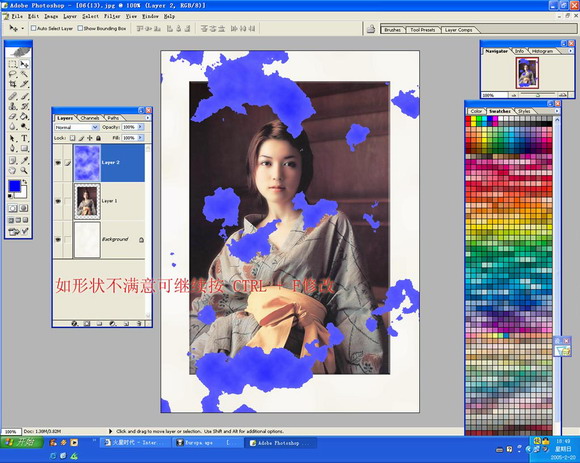Select the Lasso tool
The width and height of the screenshot is (580, 463).
(x=13, y=74)
